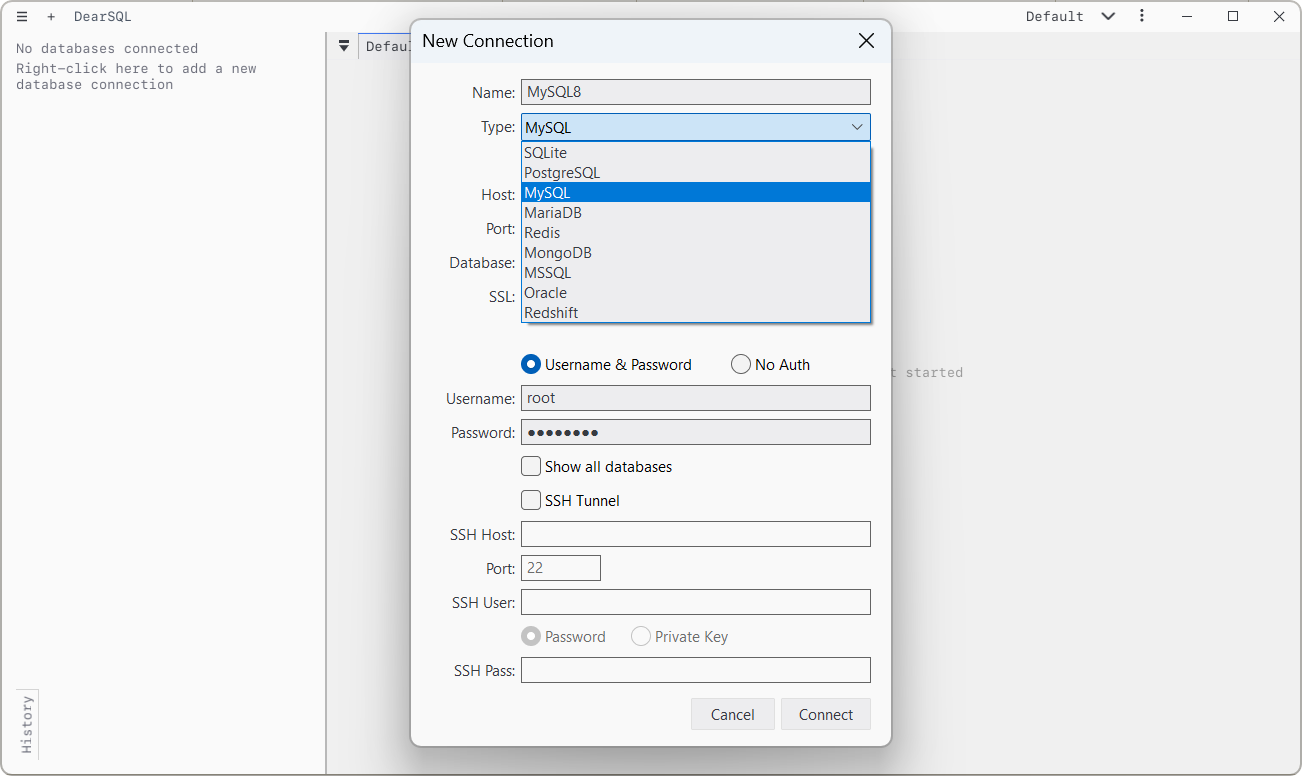
Task: Click the Connect button
Action: pos(826,714)
